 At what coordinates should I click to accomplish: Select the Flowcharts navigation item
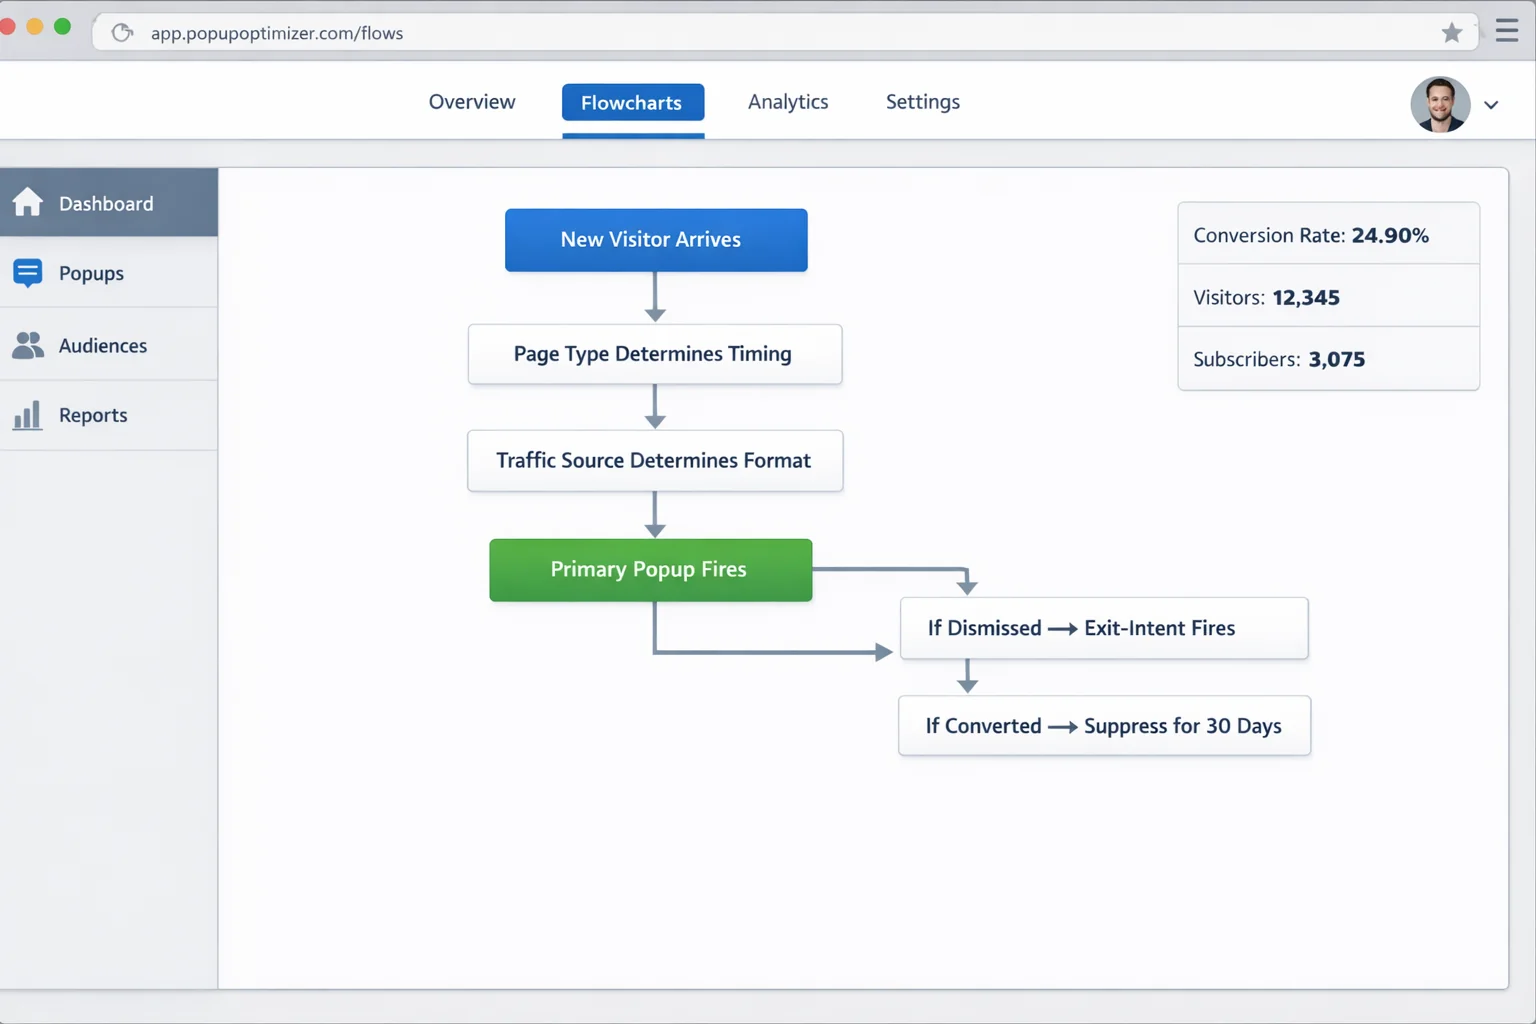coord(632,102)
